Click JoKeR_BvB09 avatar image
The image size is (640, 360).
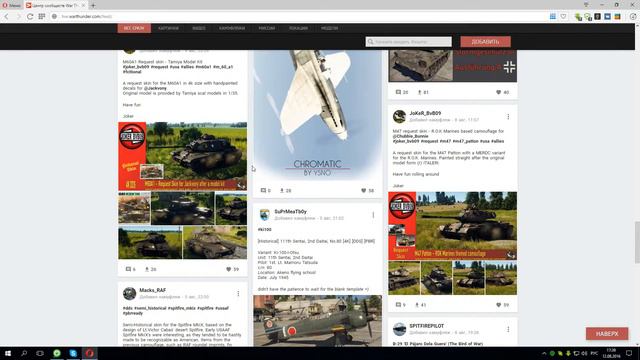click(x=399, y=117)
